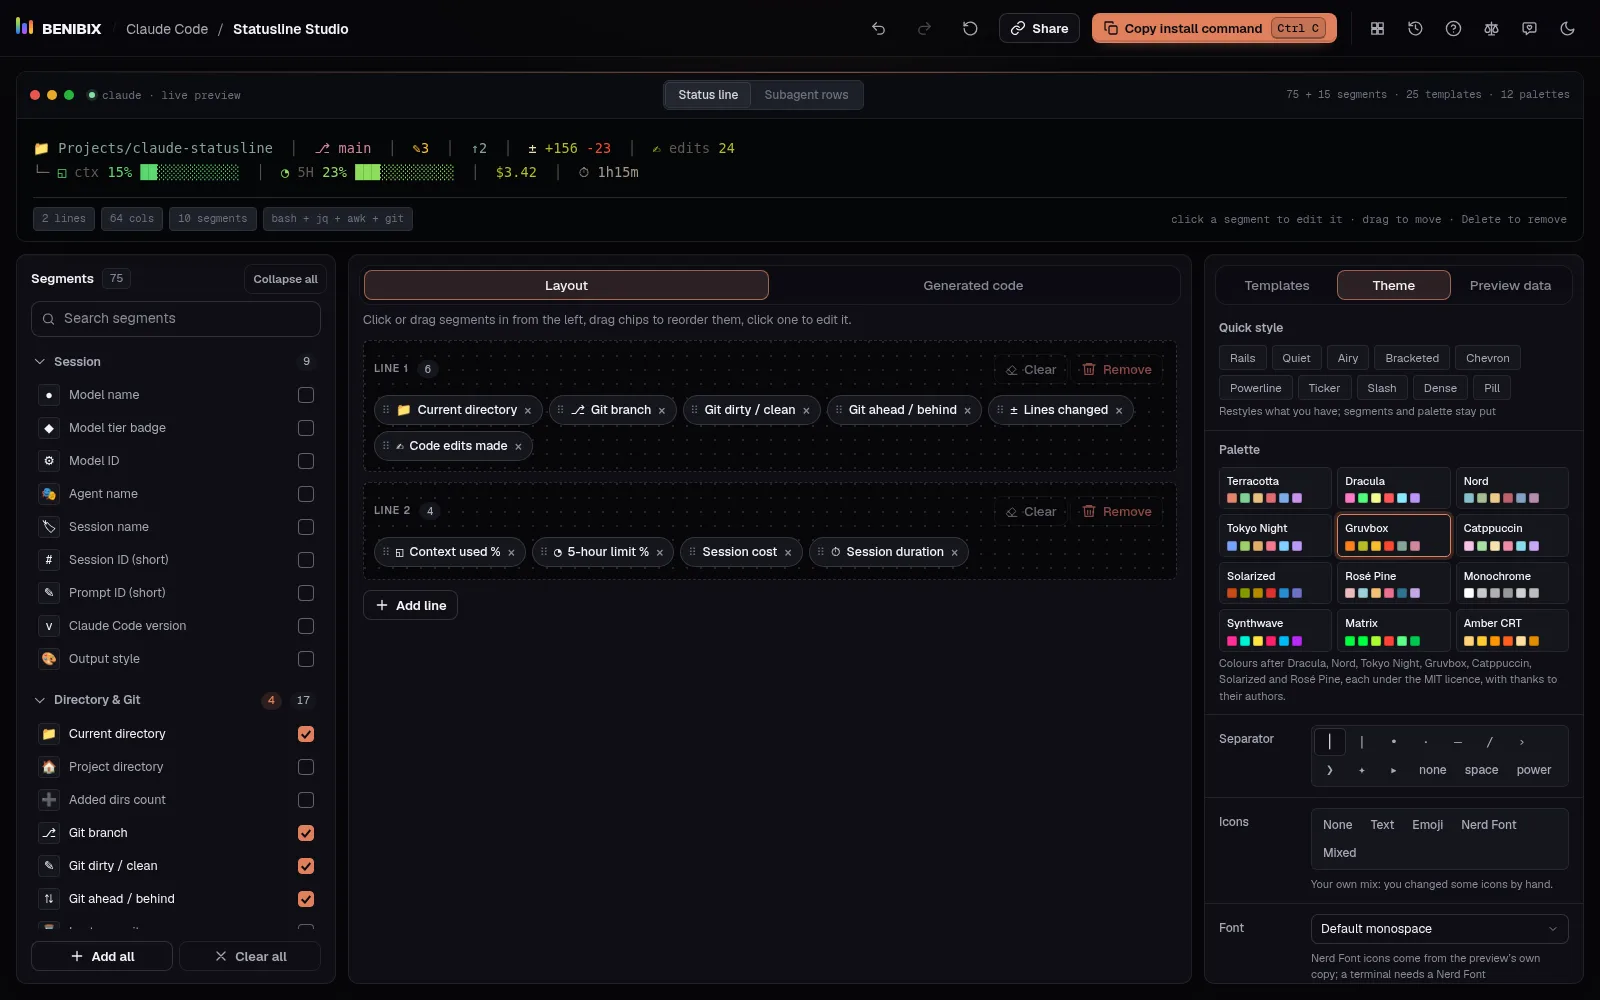Uncheck the Git branch segment checkbox
Screen dimensions: 1600x1000
pos(306,833)
